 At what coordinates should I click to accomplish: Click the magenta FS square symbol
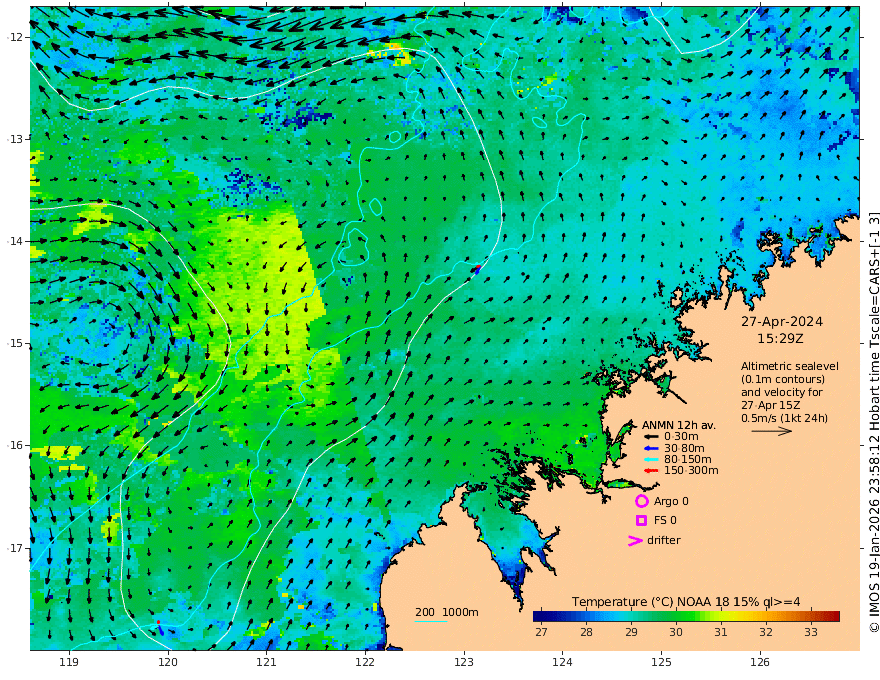pos(641,521)
